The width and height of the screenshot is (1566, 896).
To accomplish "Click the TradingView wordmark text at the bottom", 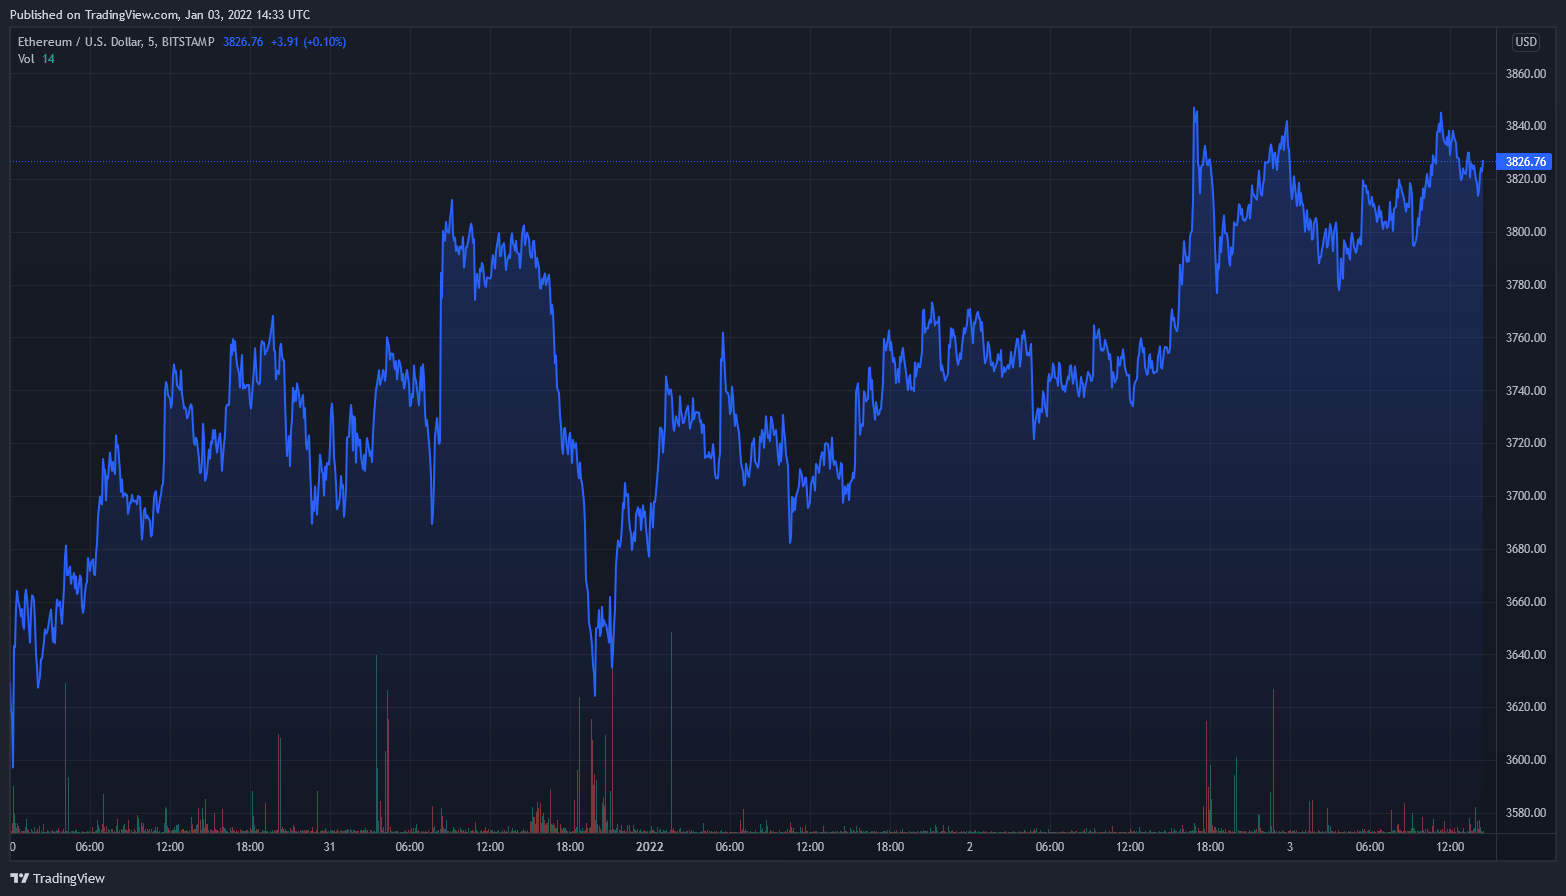I will [x=69, y=878].
